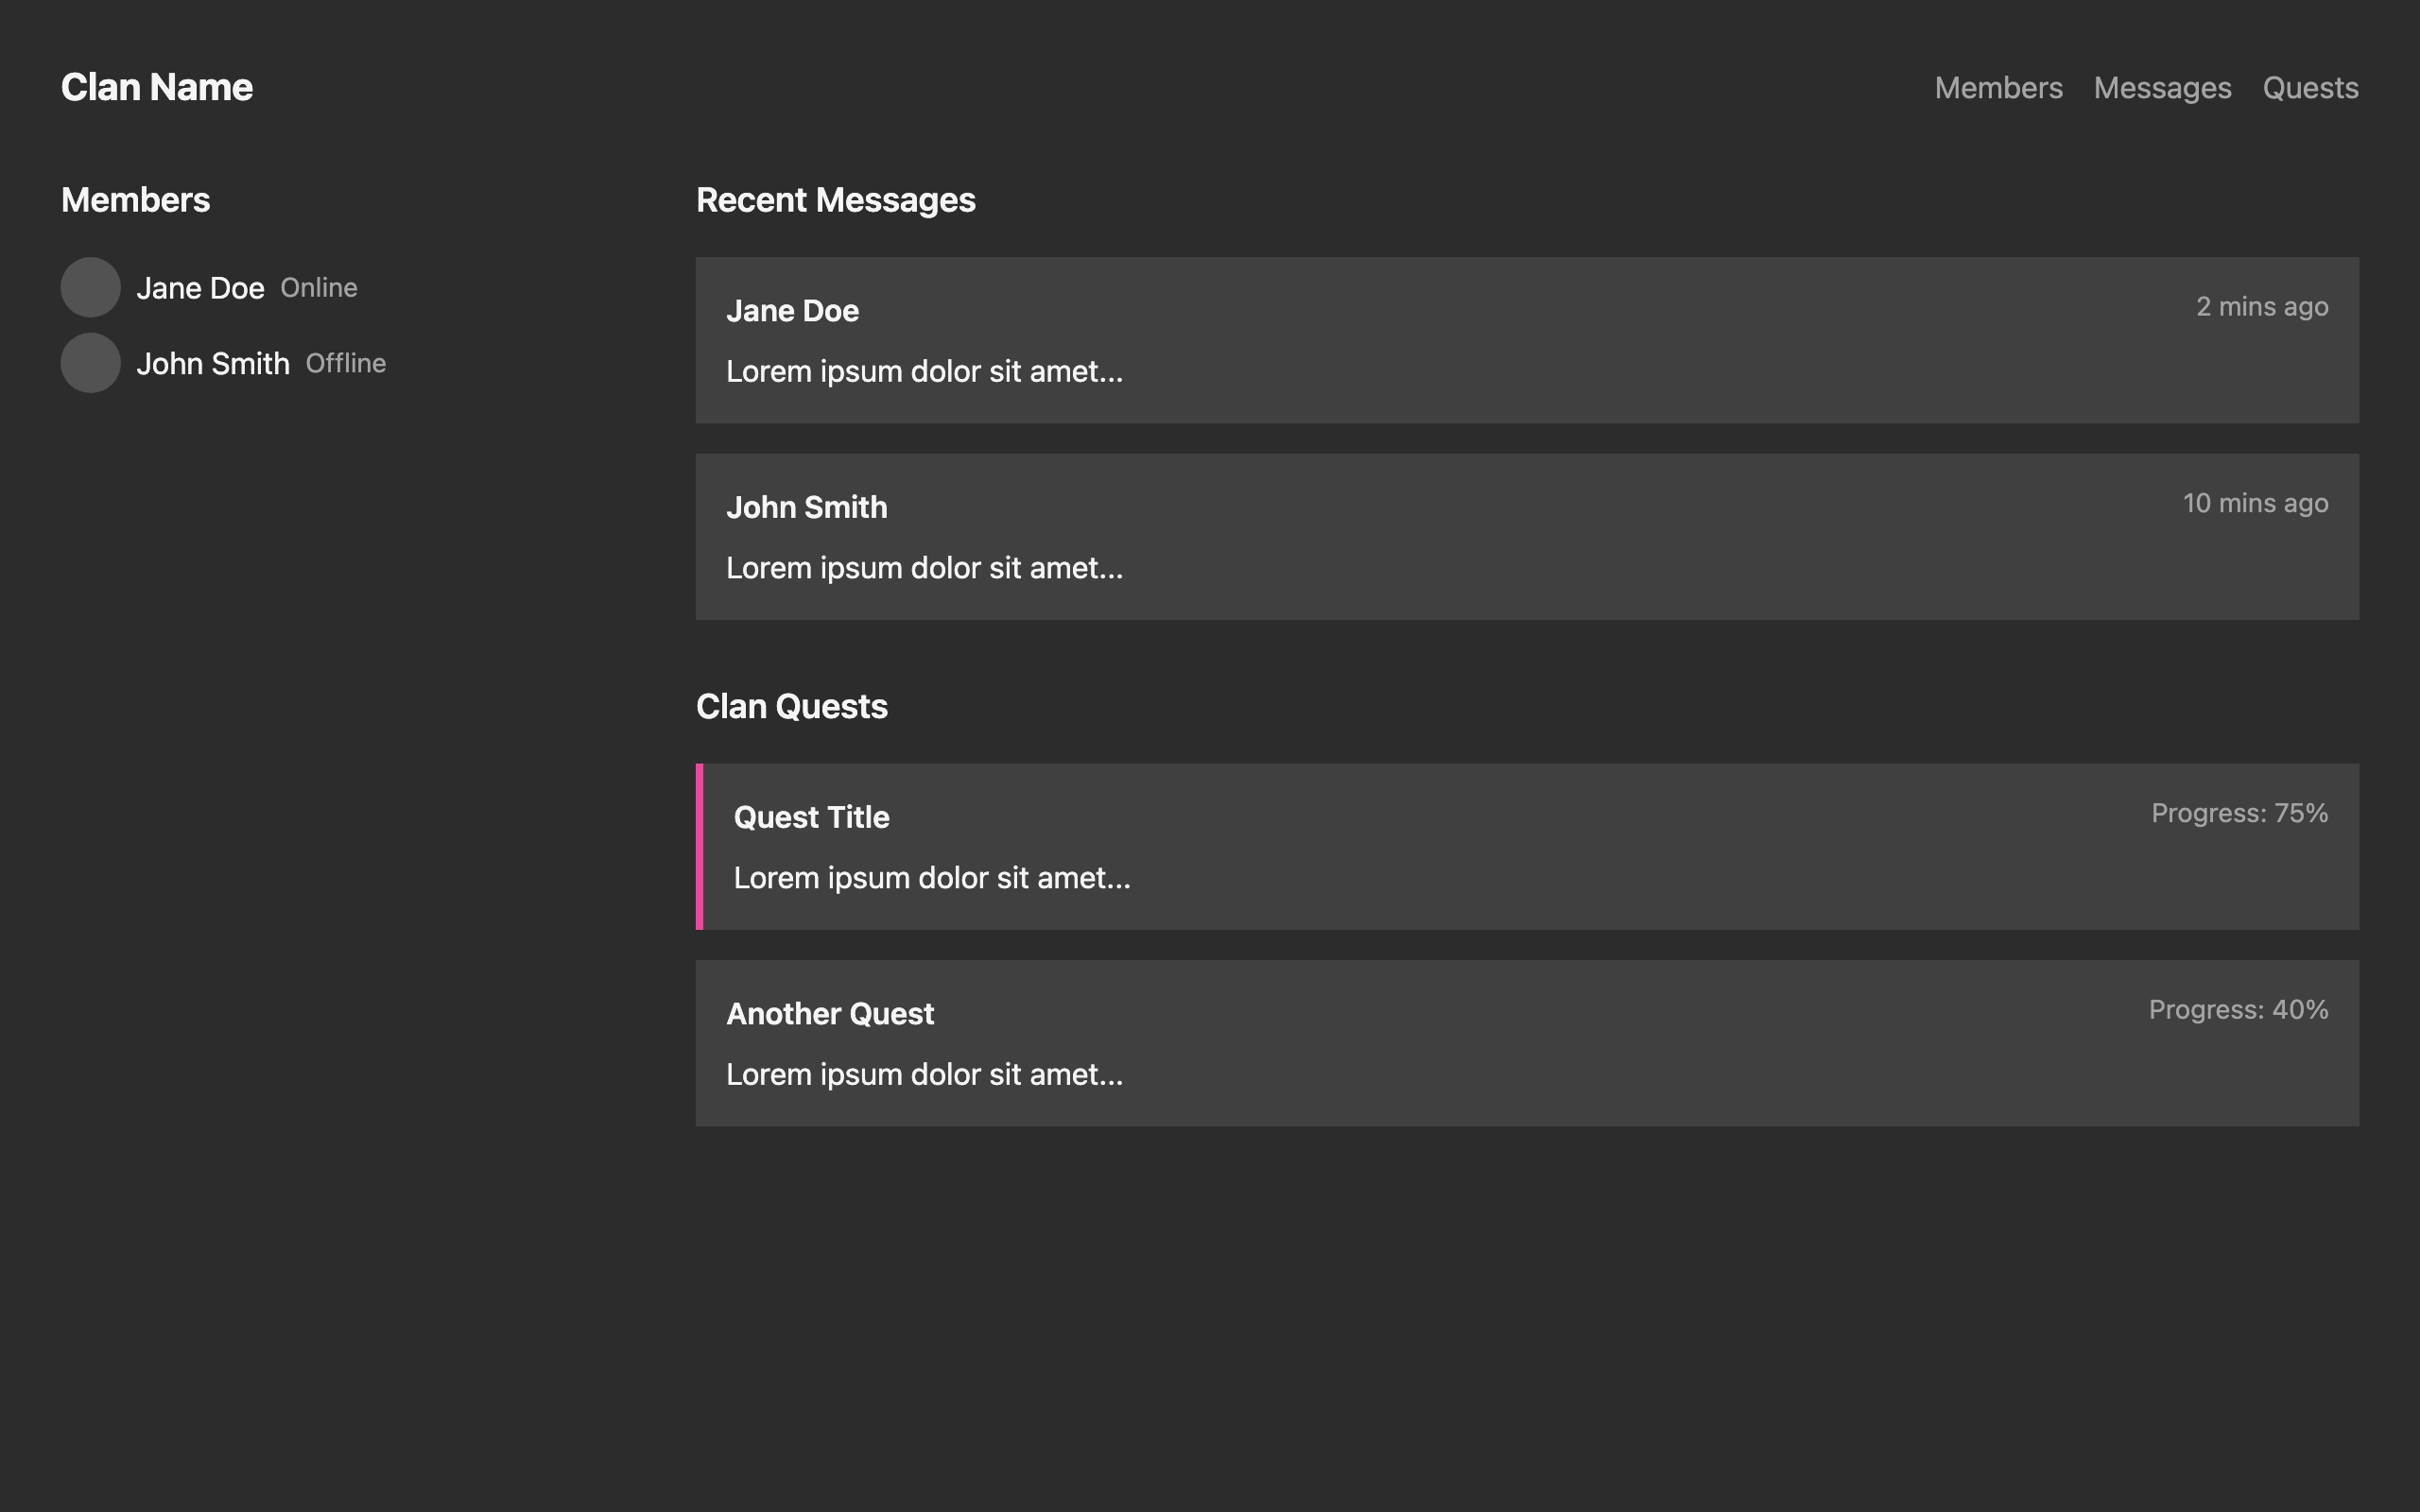Click the Offline status label
The height and width of the screenshot is (1512, 2420).
346,363
